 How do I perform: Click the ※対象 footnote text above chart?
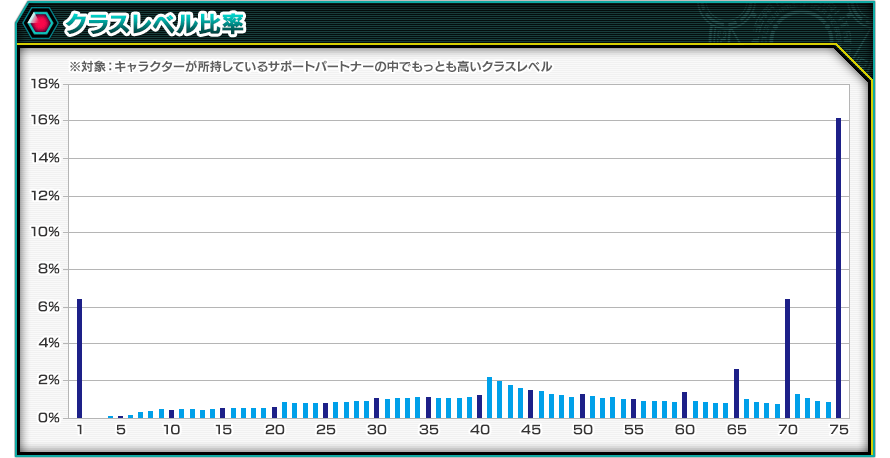point(310,66)
